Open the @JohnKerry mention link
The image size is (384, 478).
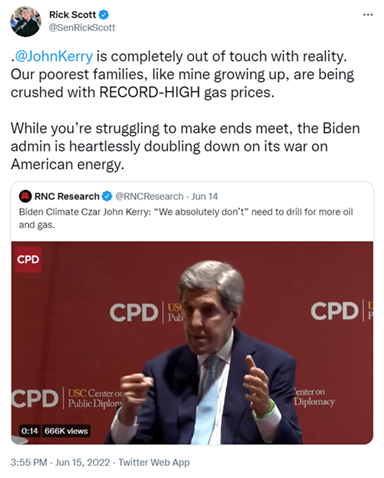pyautogui.click(x=53, y=56)
